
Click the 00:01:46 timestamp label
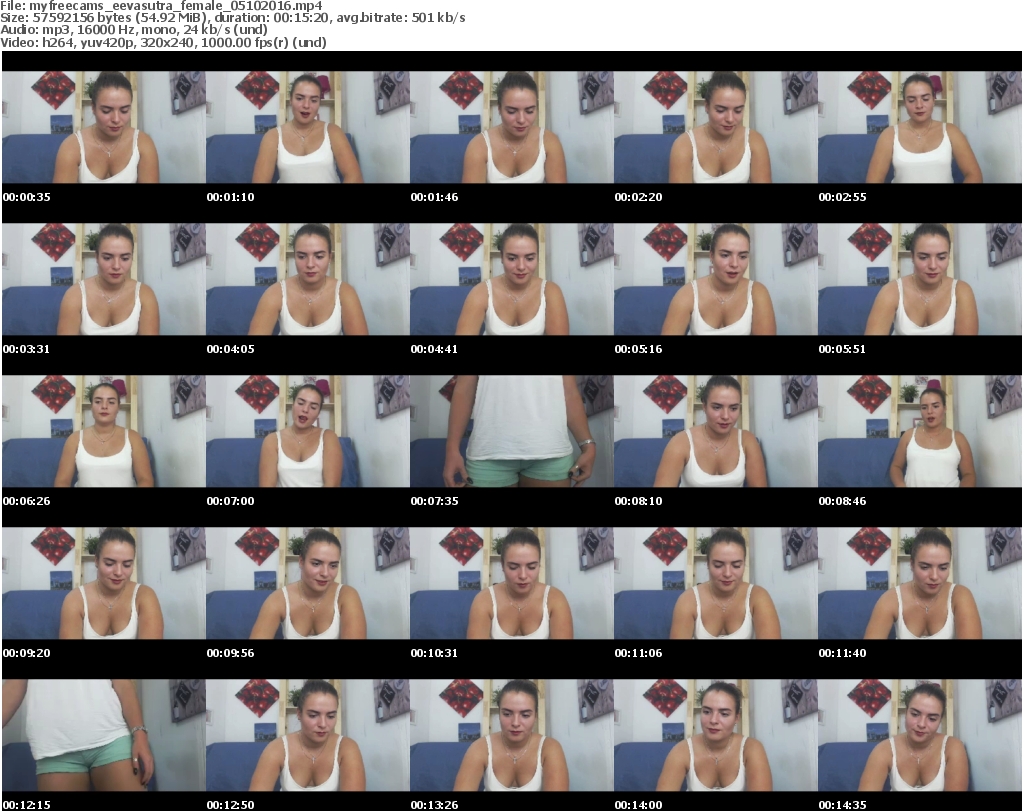[434, 197]
